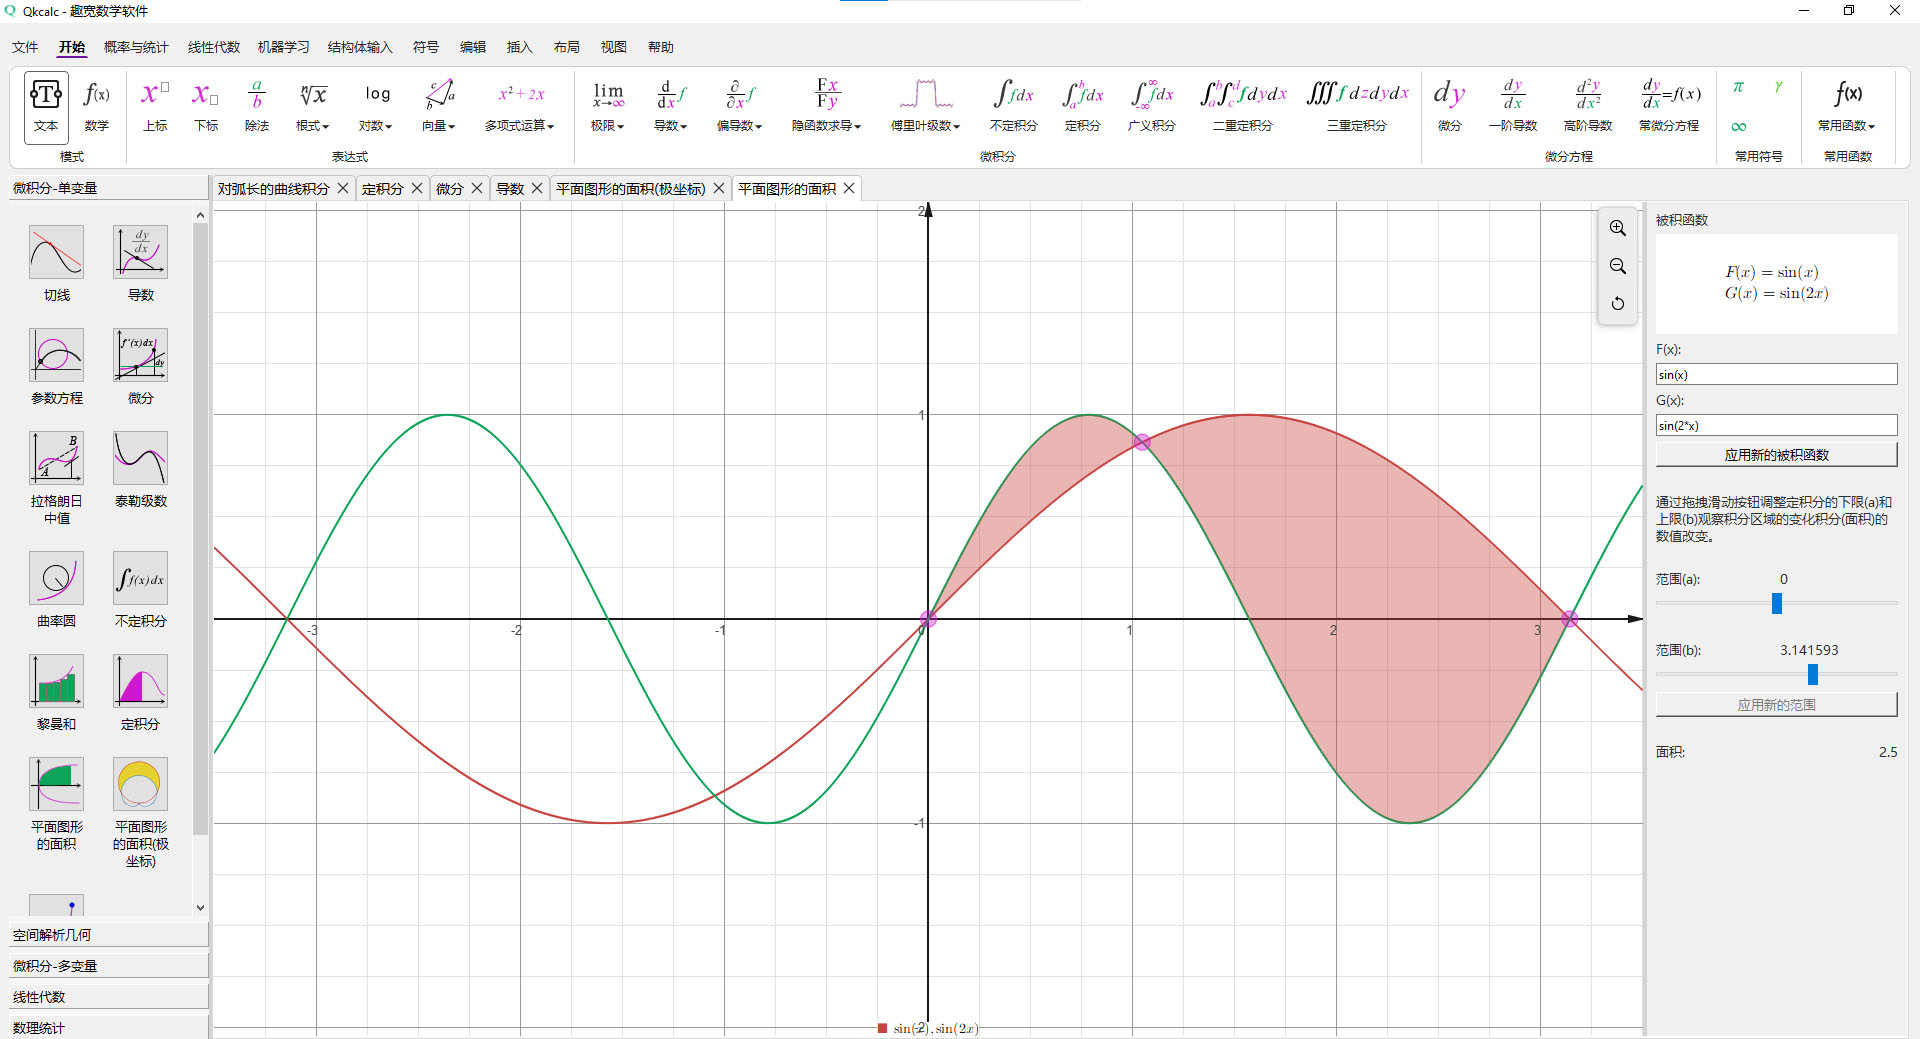Reset the graph view with rotate icon
Screen dimensions: 1920x1039
[1617, 303]
